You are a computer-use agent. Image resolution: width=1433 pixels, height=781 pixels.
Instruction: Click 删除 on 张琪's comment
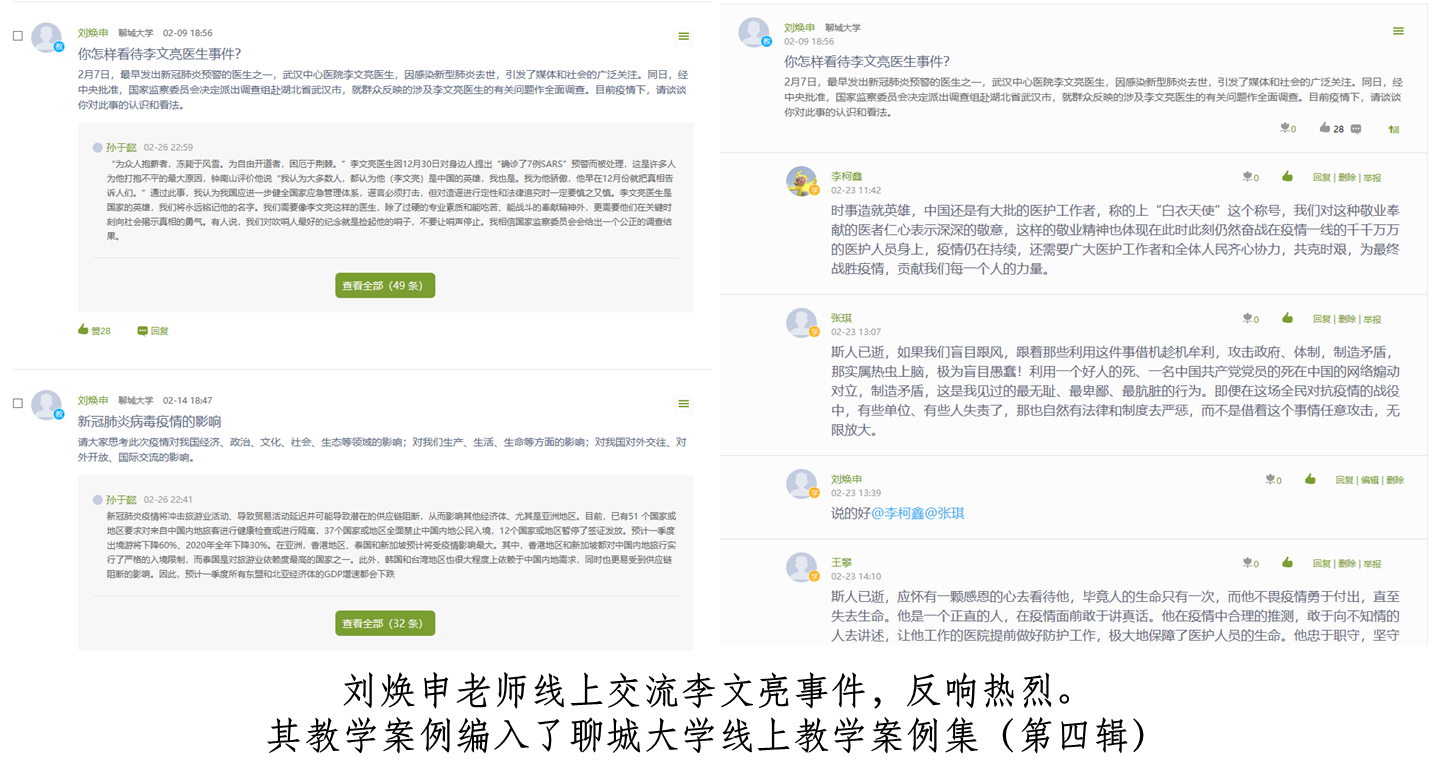1346,319
